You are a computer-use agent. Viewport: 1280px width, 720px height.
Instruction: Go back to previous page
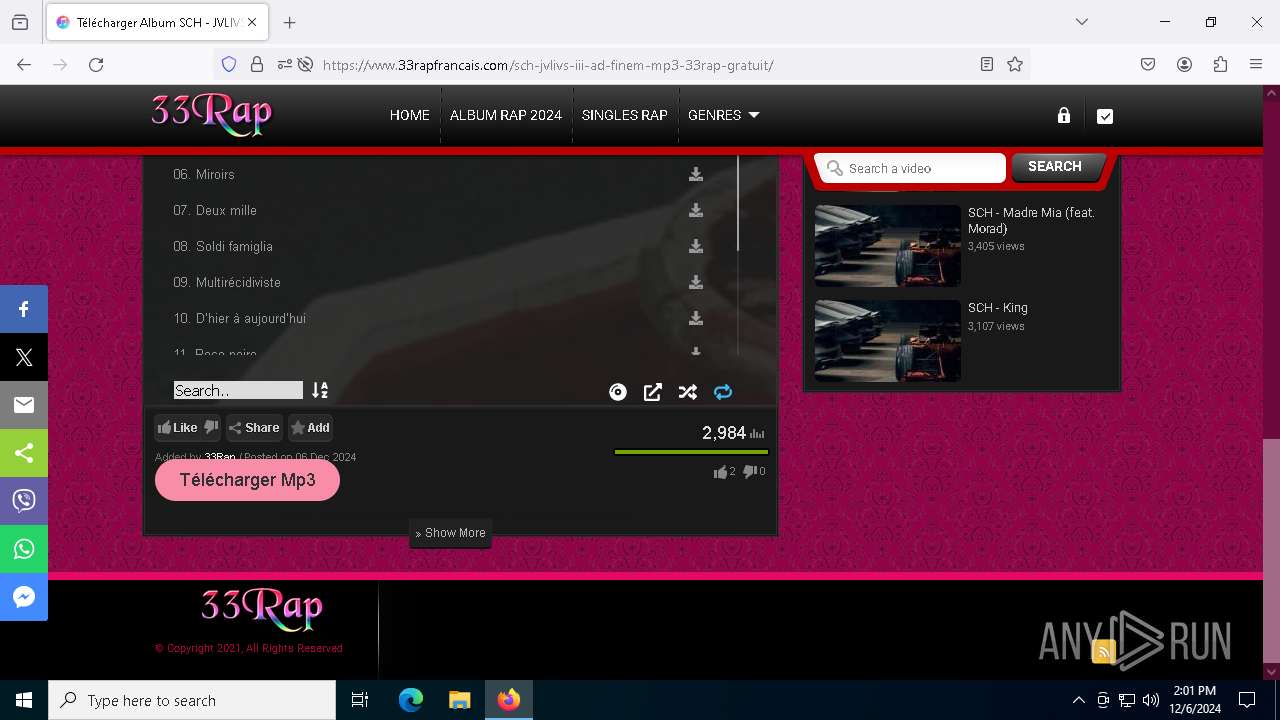tap(24, 64)
